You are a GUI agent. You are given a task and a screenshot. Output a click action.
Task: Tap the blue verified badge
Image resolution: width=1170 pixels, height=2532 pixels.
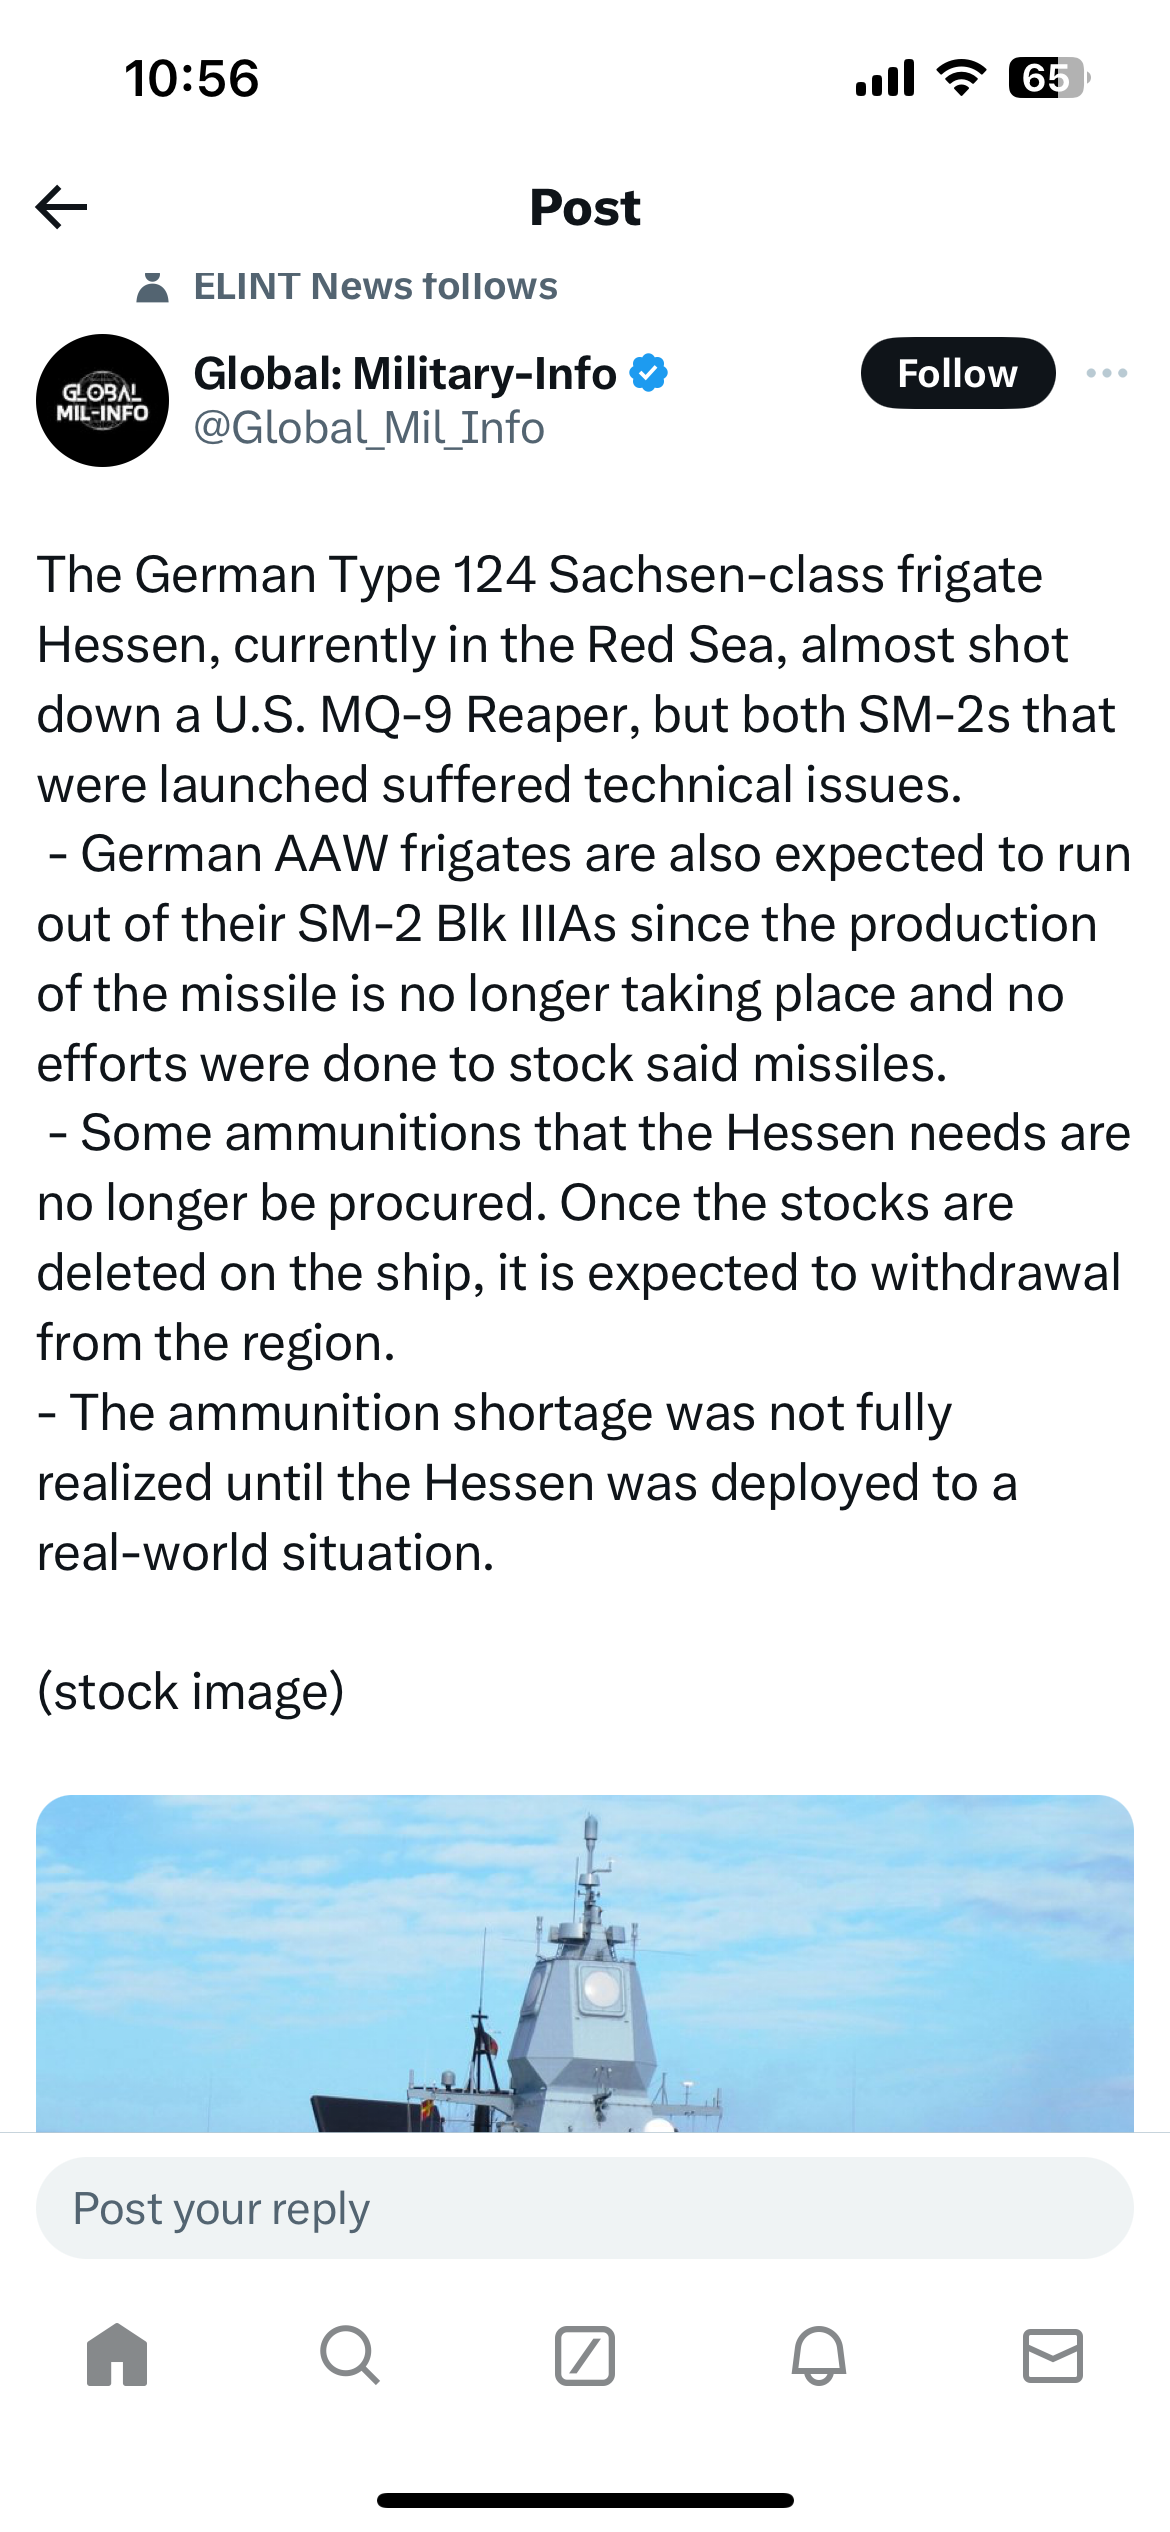coord(649,373)
